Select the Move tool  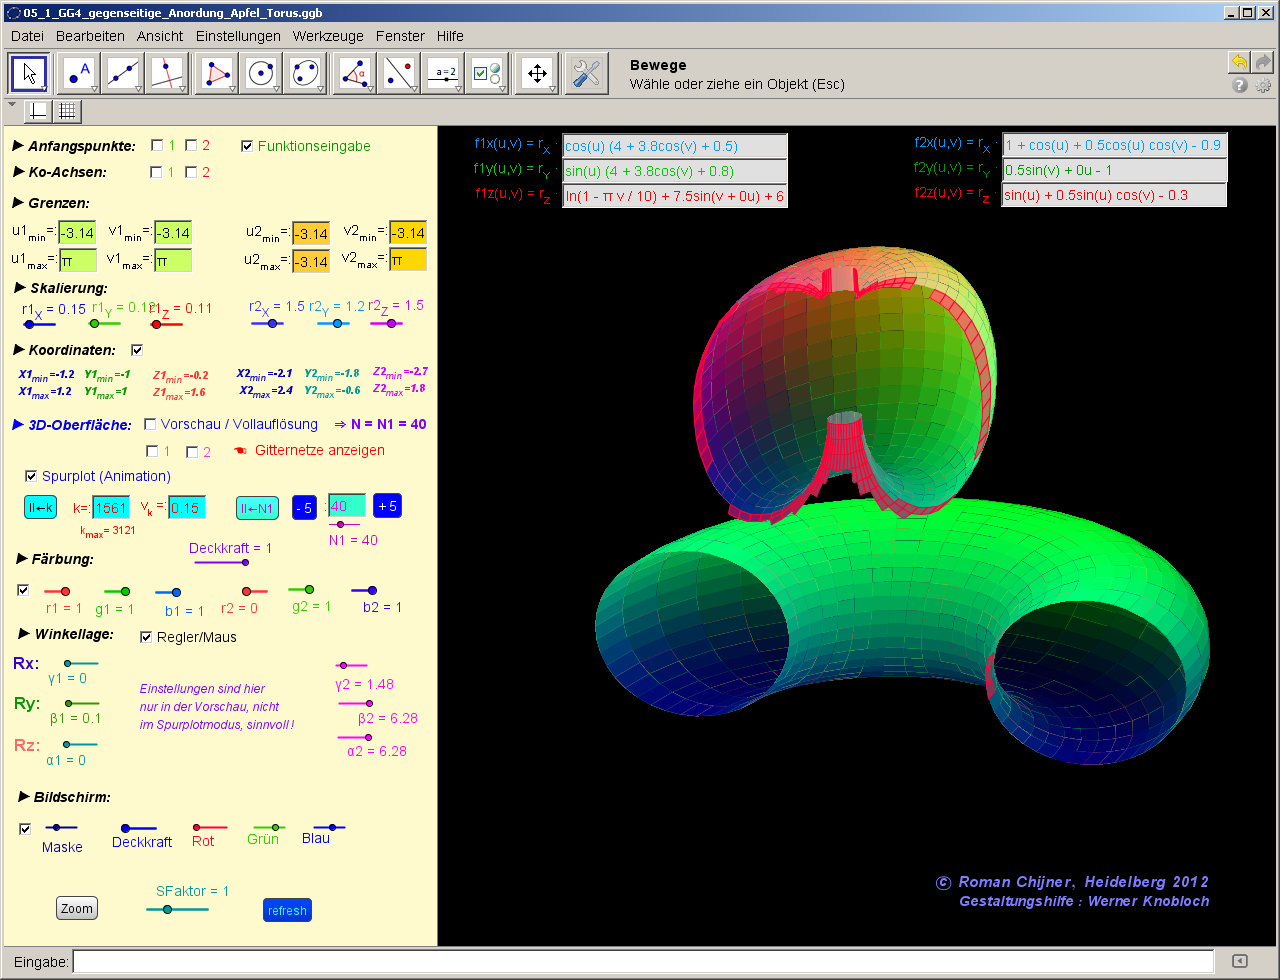click(30, 73)
